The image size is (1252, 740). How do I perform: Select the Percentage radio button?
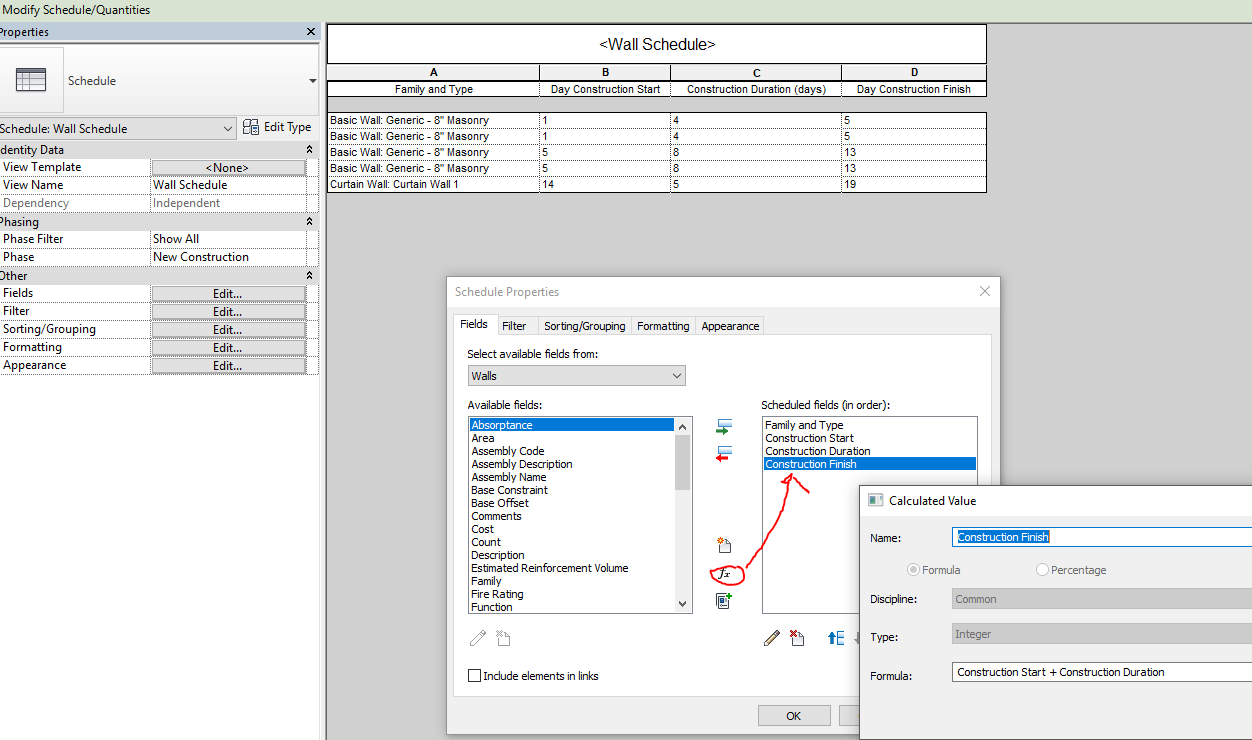(1040, 569)
